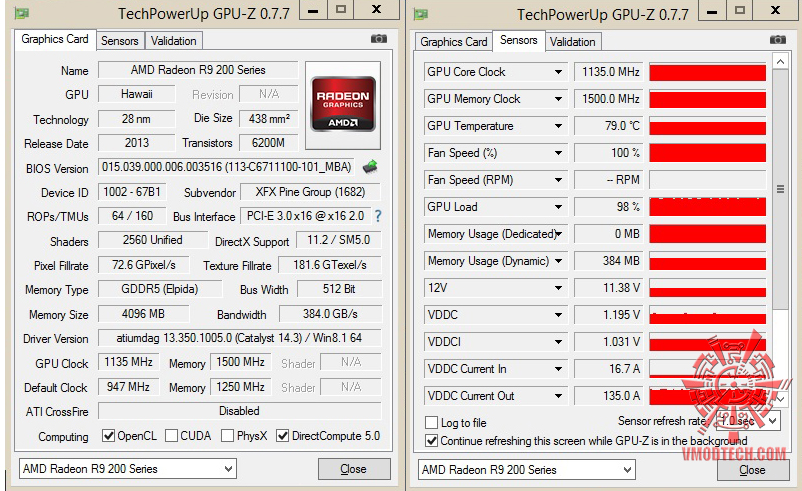The image size is (802, 491).
Task: Open the Fan Speed (RPM) sensor dropdown
Action: pyautogui.click(x=559, y=180)
